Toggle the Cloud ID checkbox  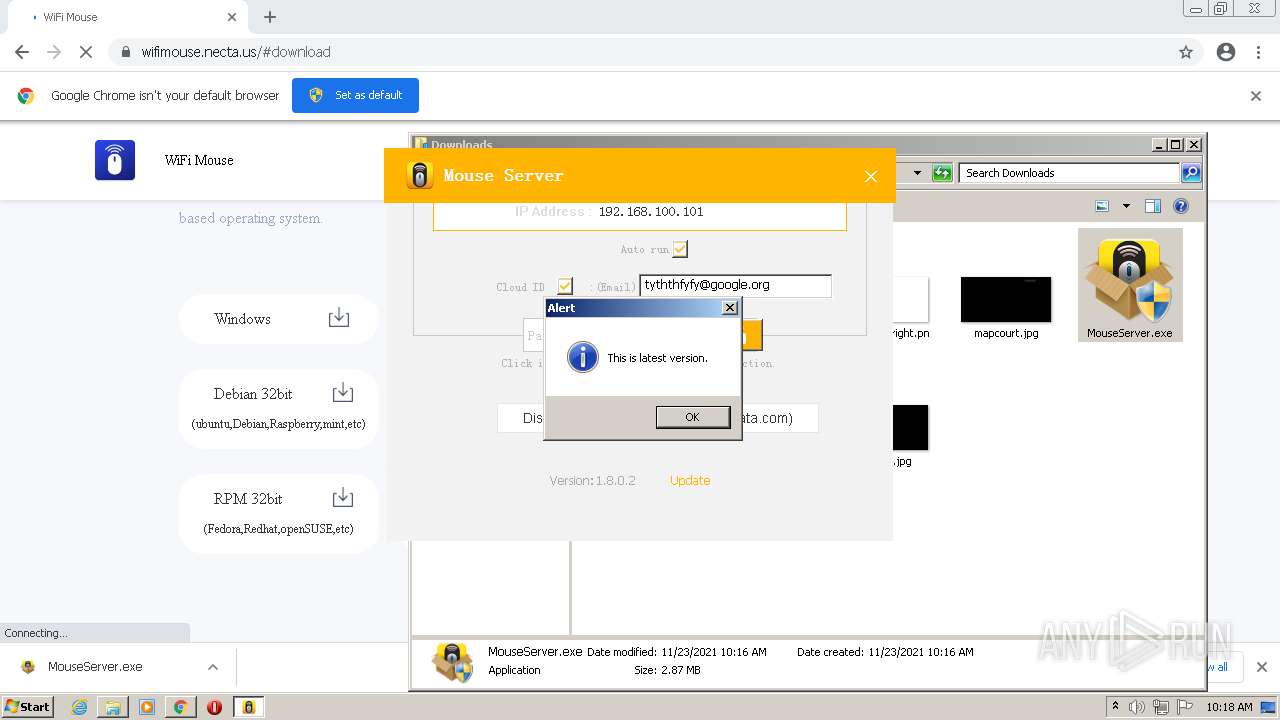(x=565, y=286)
